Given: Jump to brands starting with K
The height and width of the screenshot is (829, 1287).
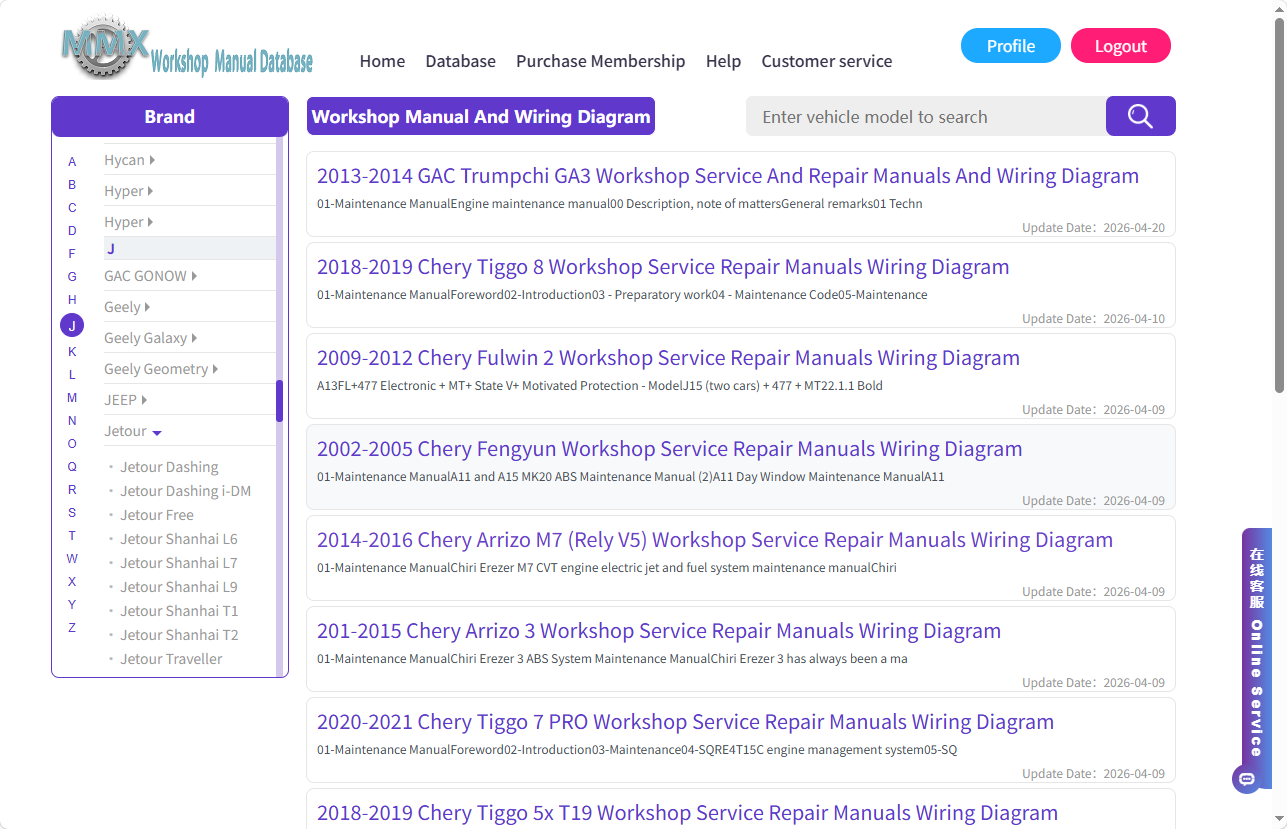Looking at the screenshot, I should [x=72, y=352].
